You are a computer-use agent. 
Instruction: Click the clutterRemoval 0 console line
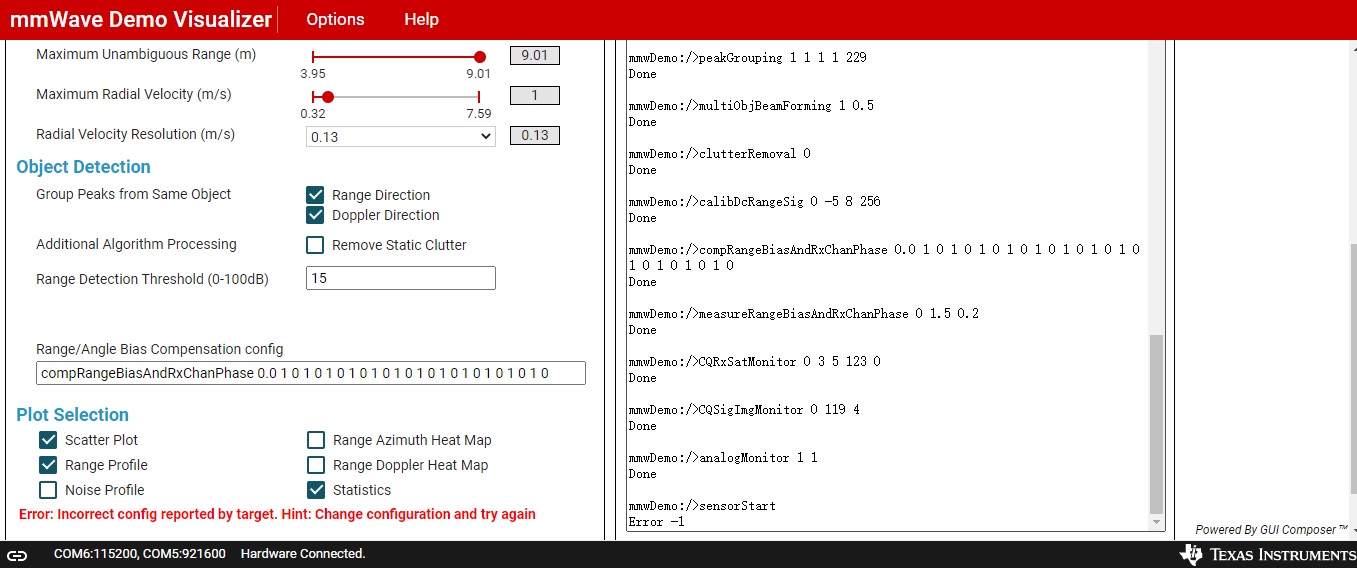tap(719, 154)
